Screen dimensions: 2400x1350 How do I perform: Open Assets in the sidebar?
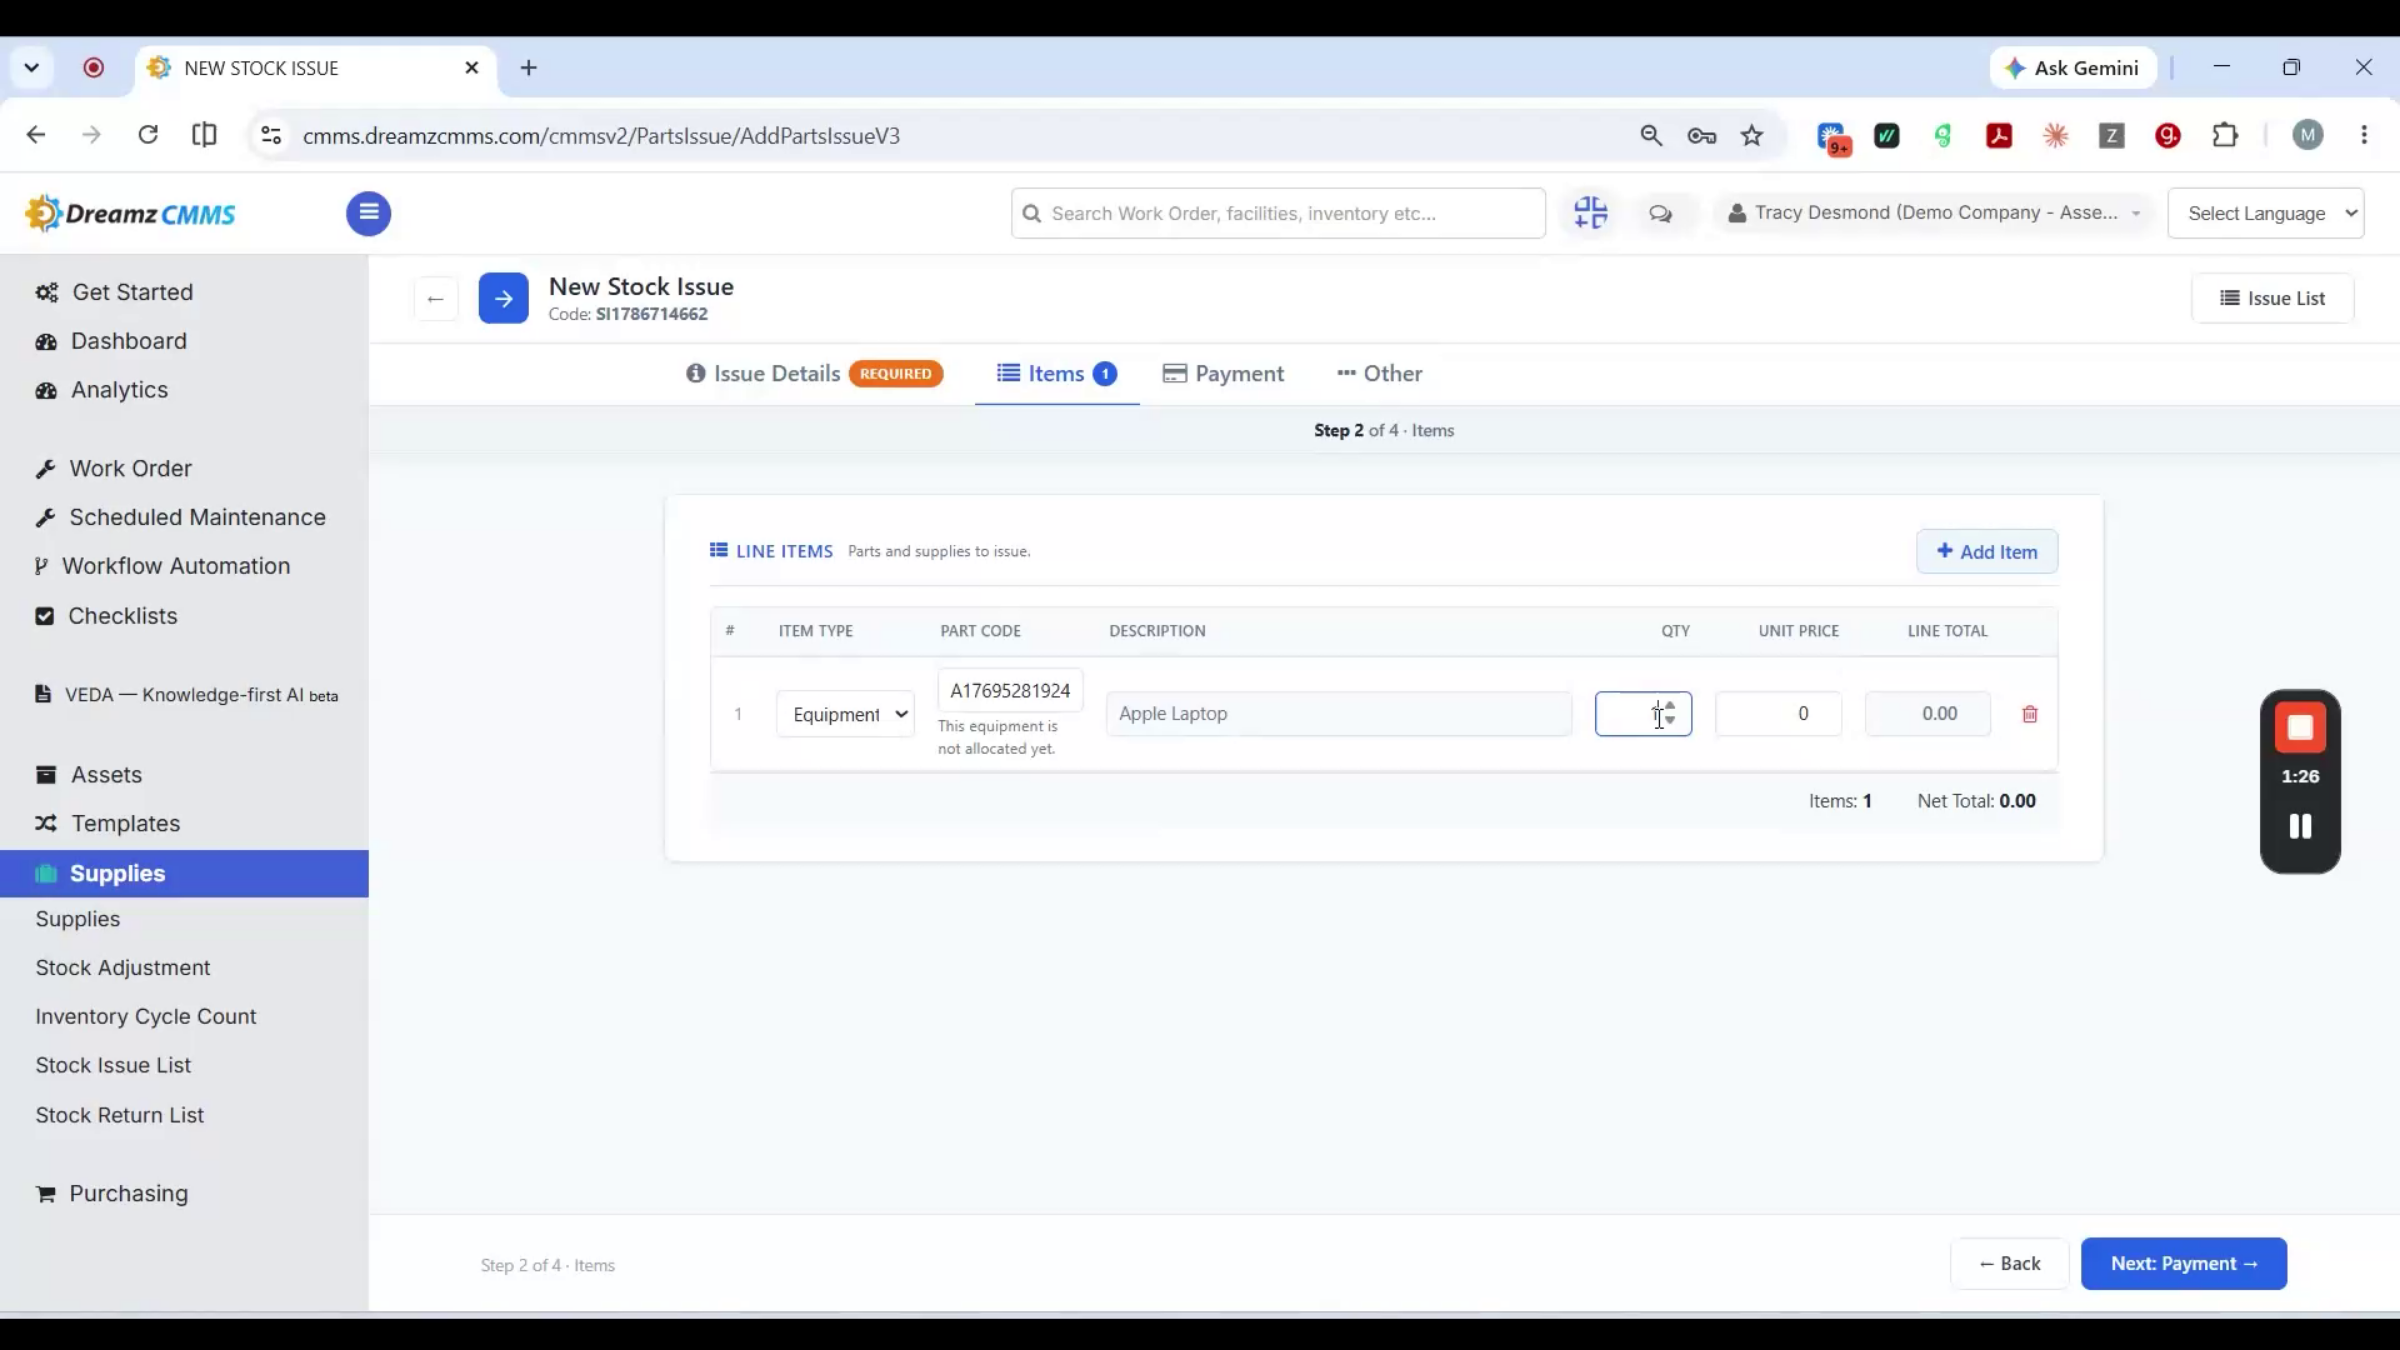[x=88, y=775]
